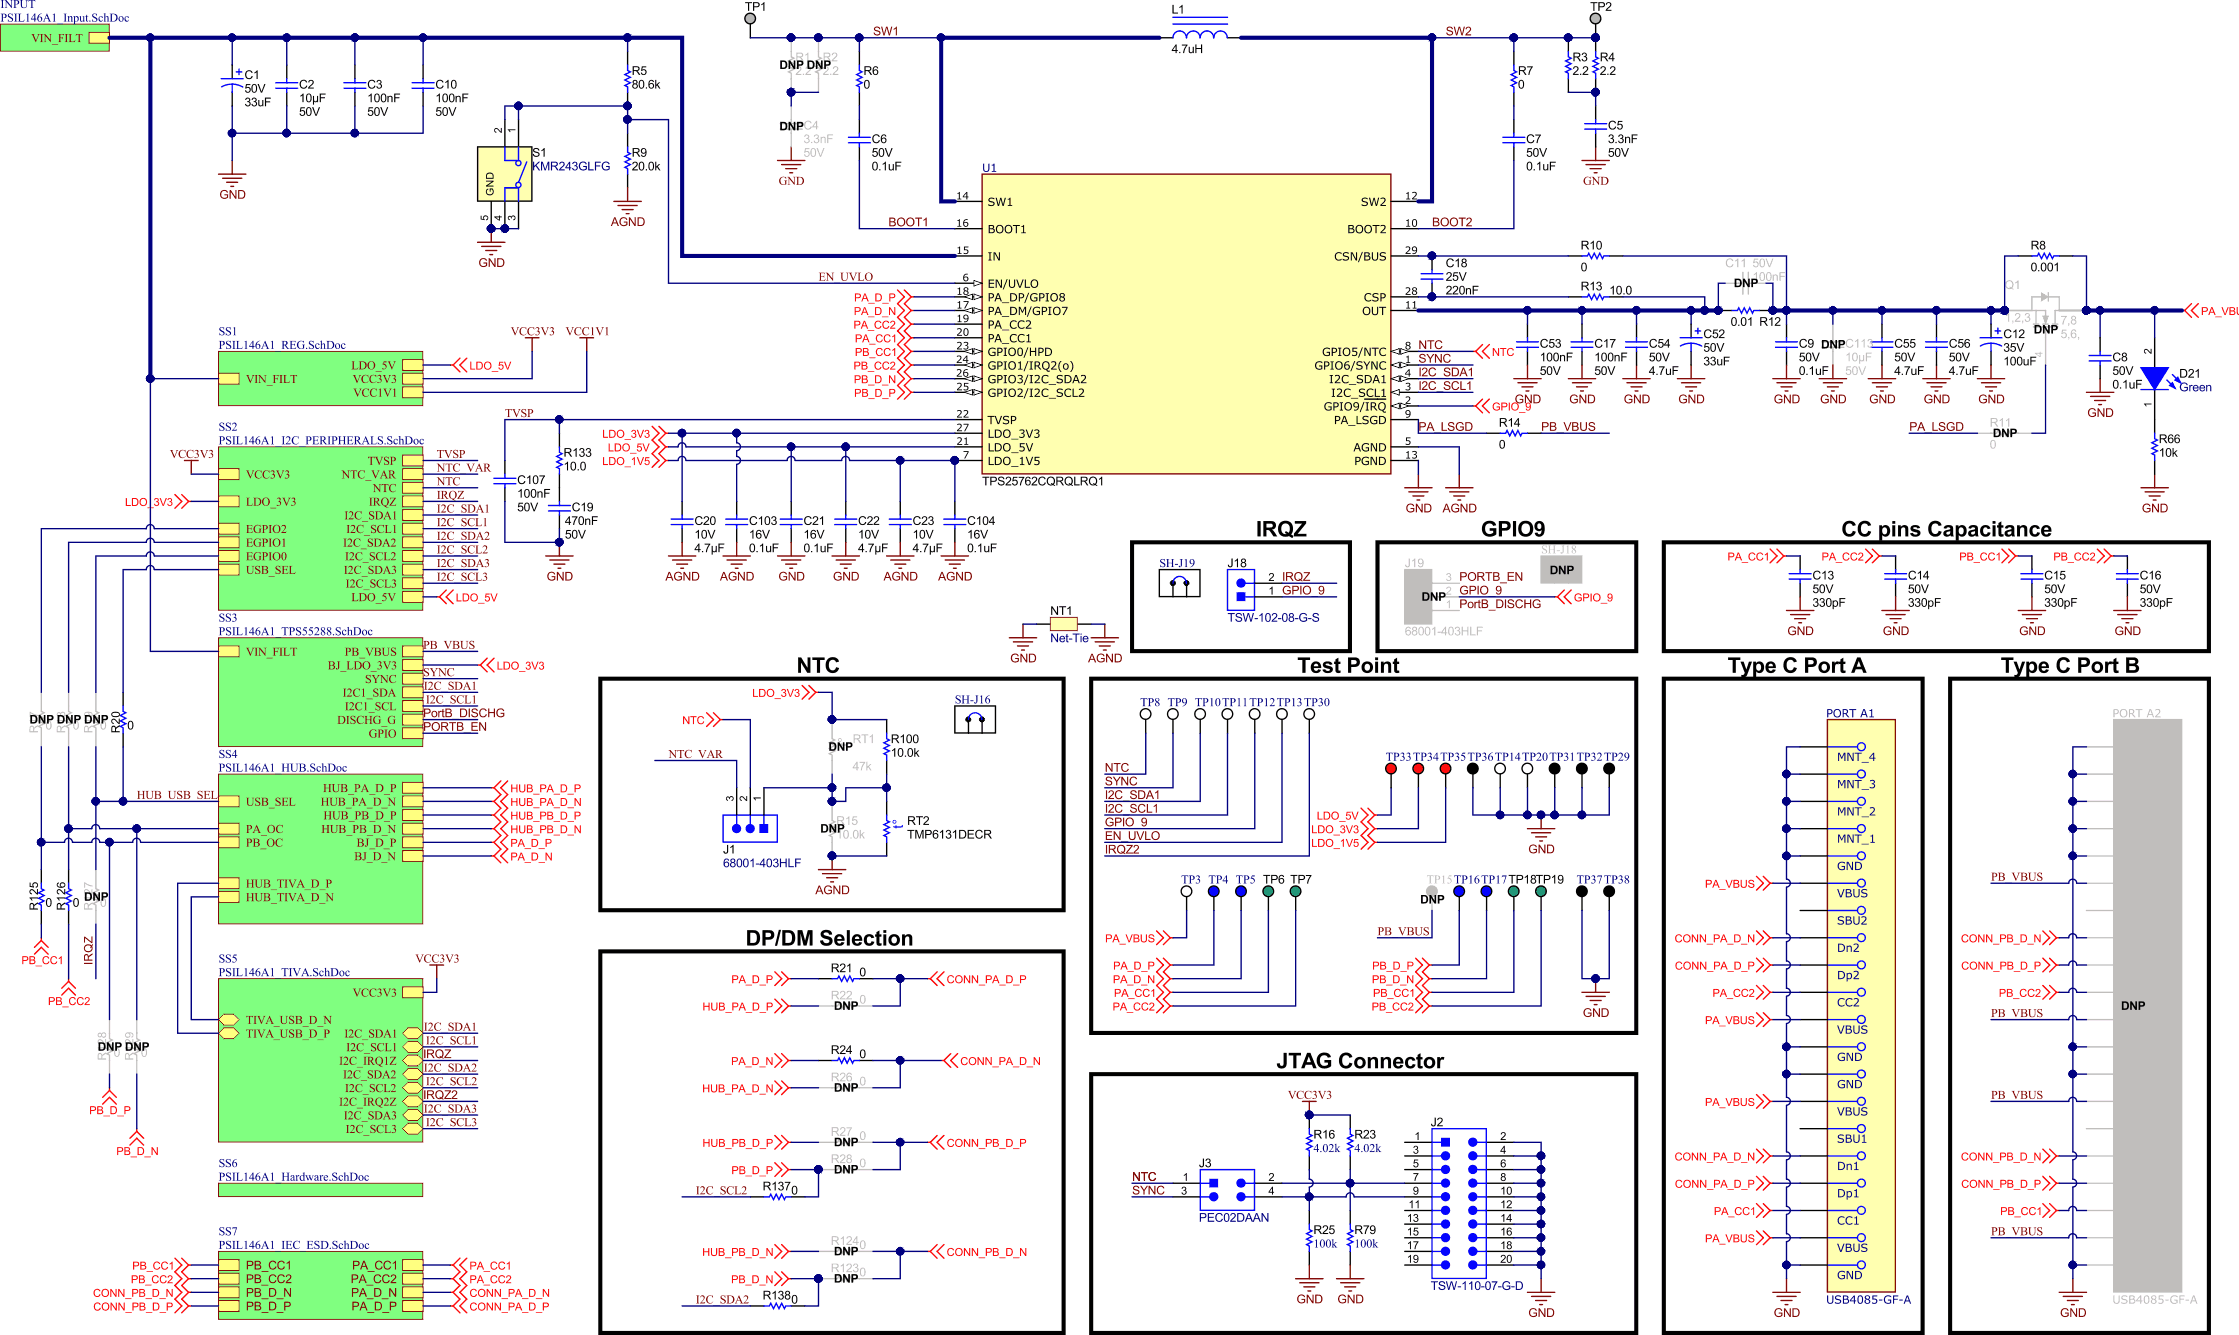Screen dimensions: 2239x1335
Task: Select the C18 220nF capacitor
Action: (x=1432, y=276)
